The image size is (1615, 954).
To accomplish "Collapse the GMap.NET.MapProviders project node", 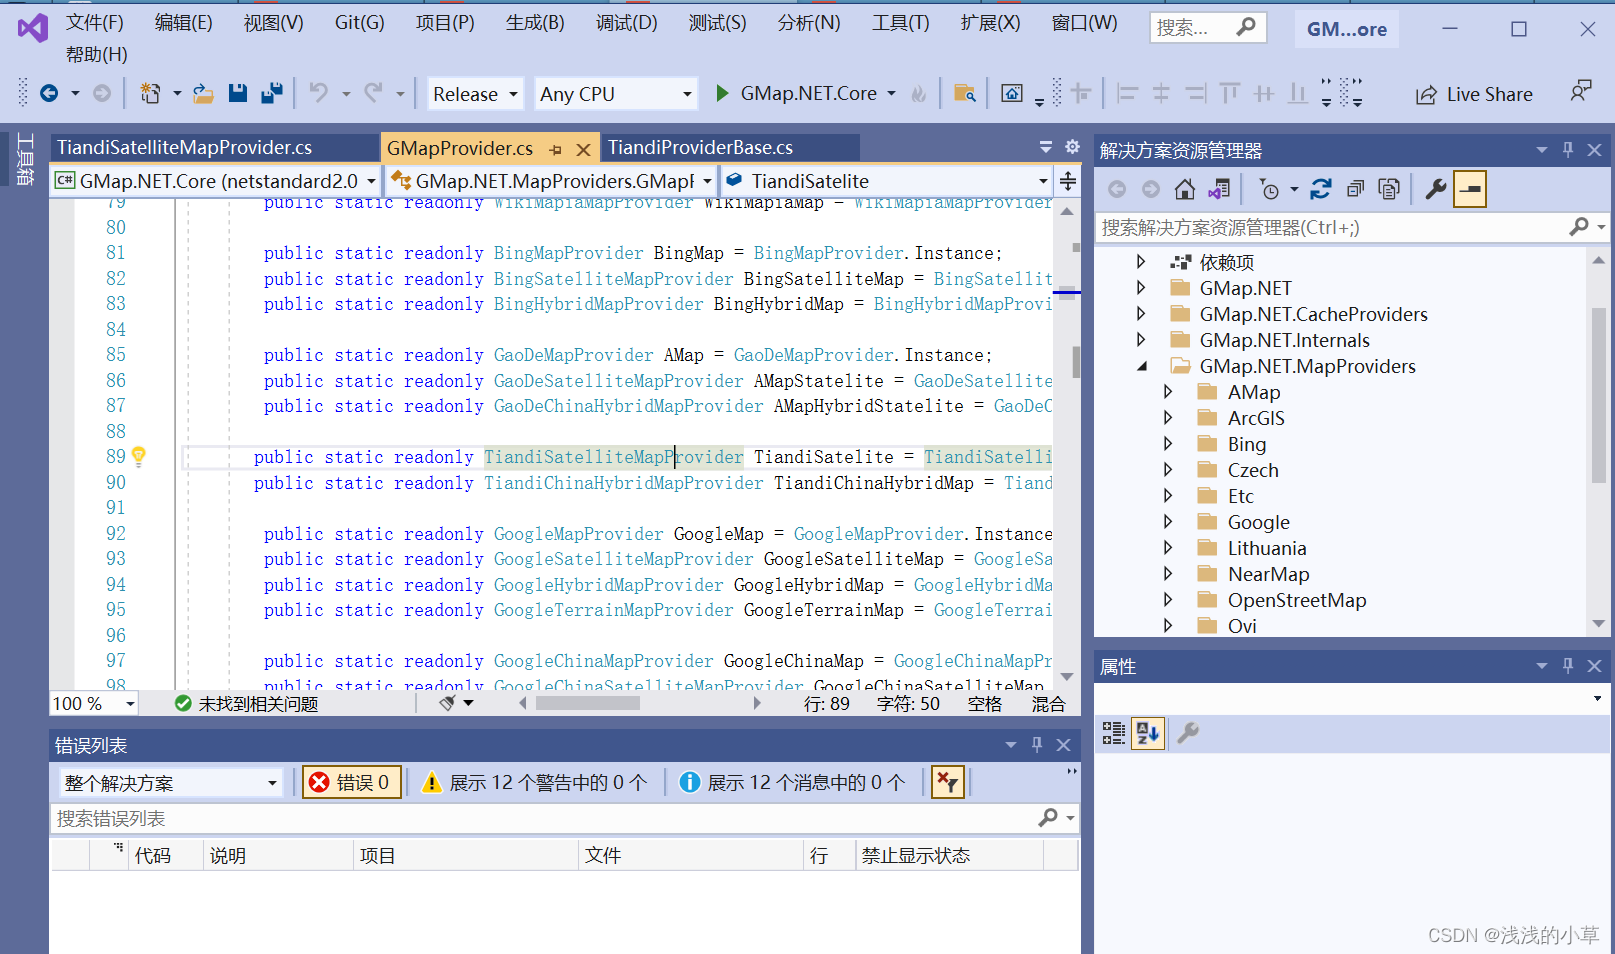I will click(x=1141, y=366).
